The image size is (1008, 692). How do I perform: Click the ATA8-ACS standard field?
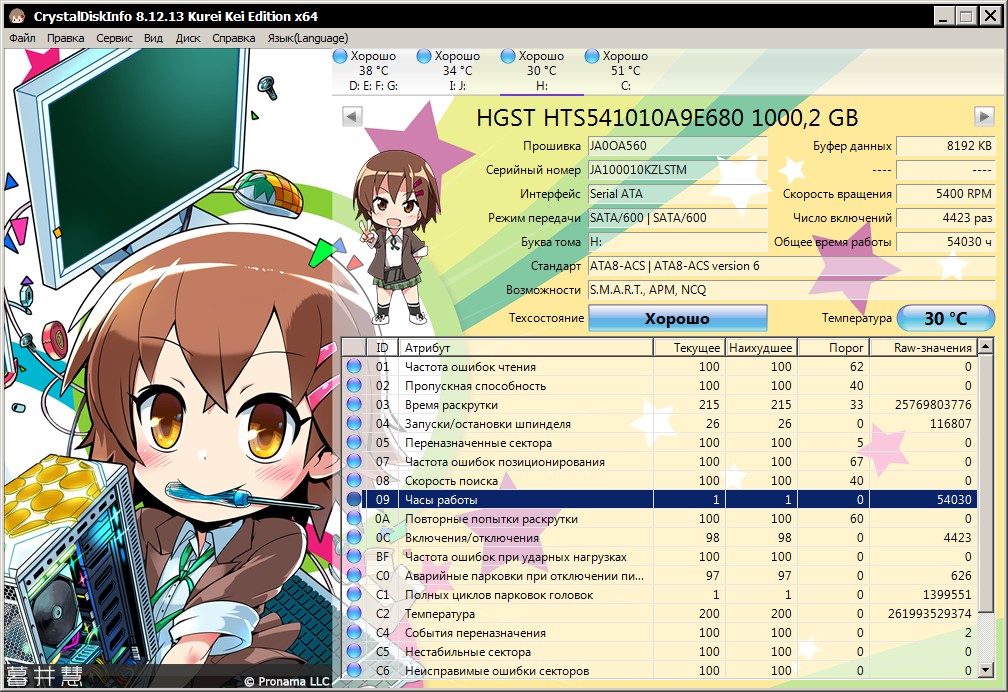click(x=791, y=266)
